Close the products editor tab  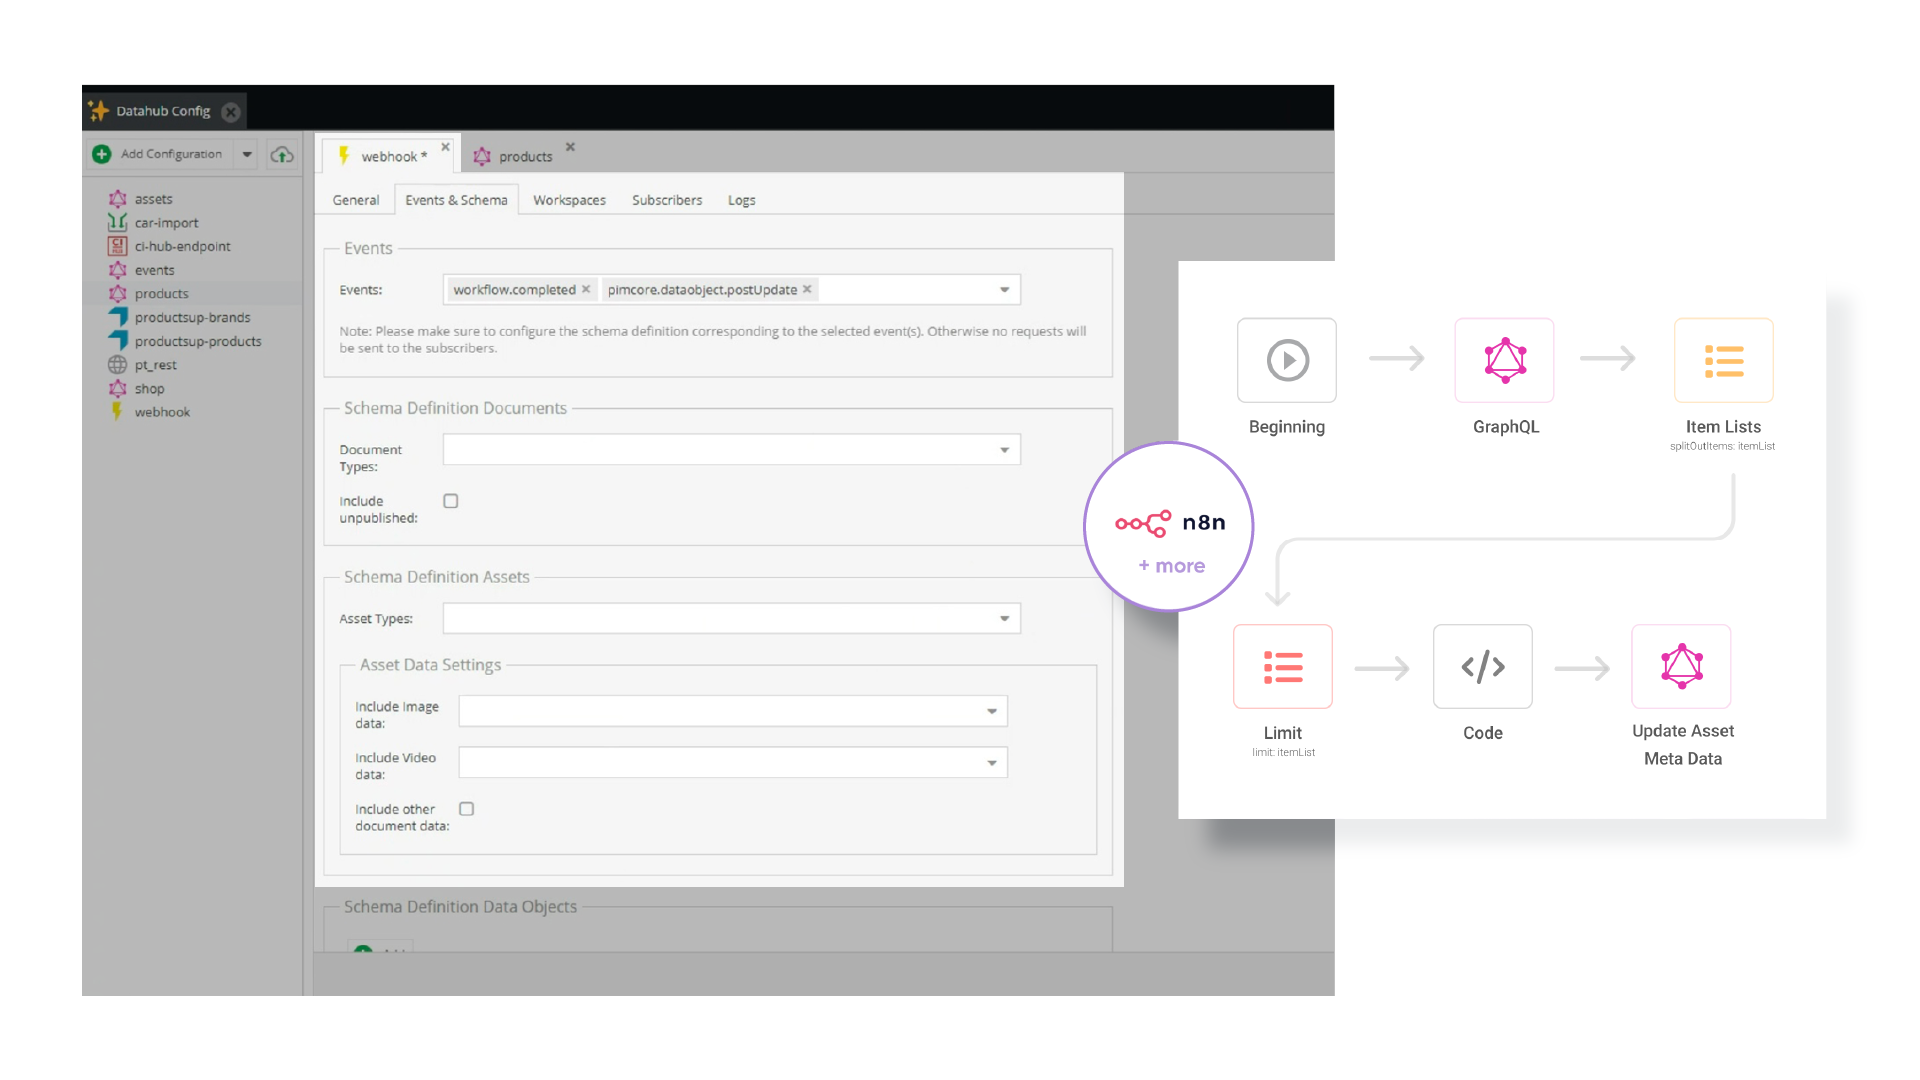click(570, 147)
